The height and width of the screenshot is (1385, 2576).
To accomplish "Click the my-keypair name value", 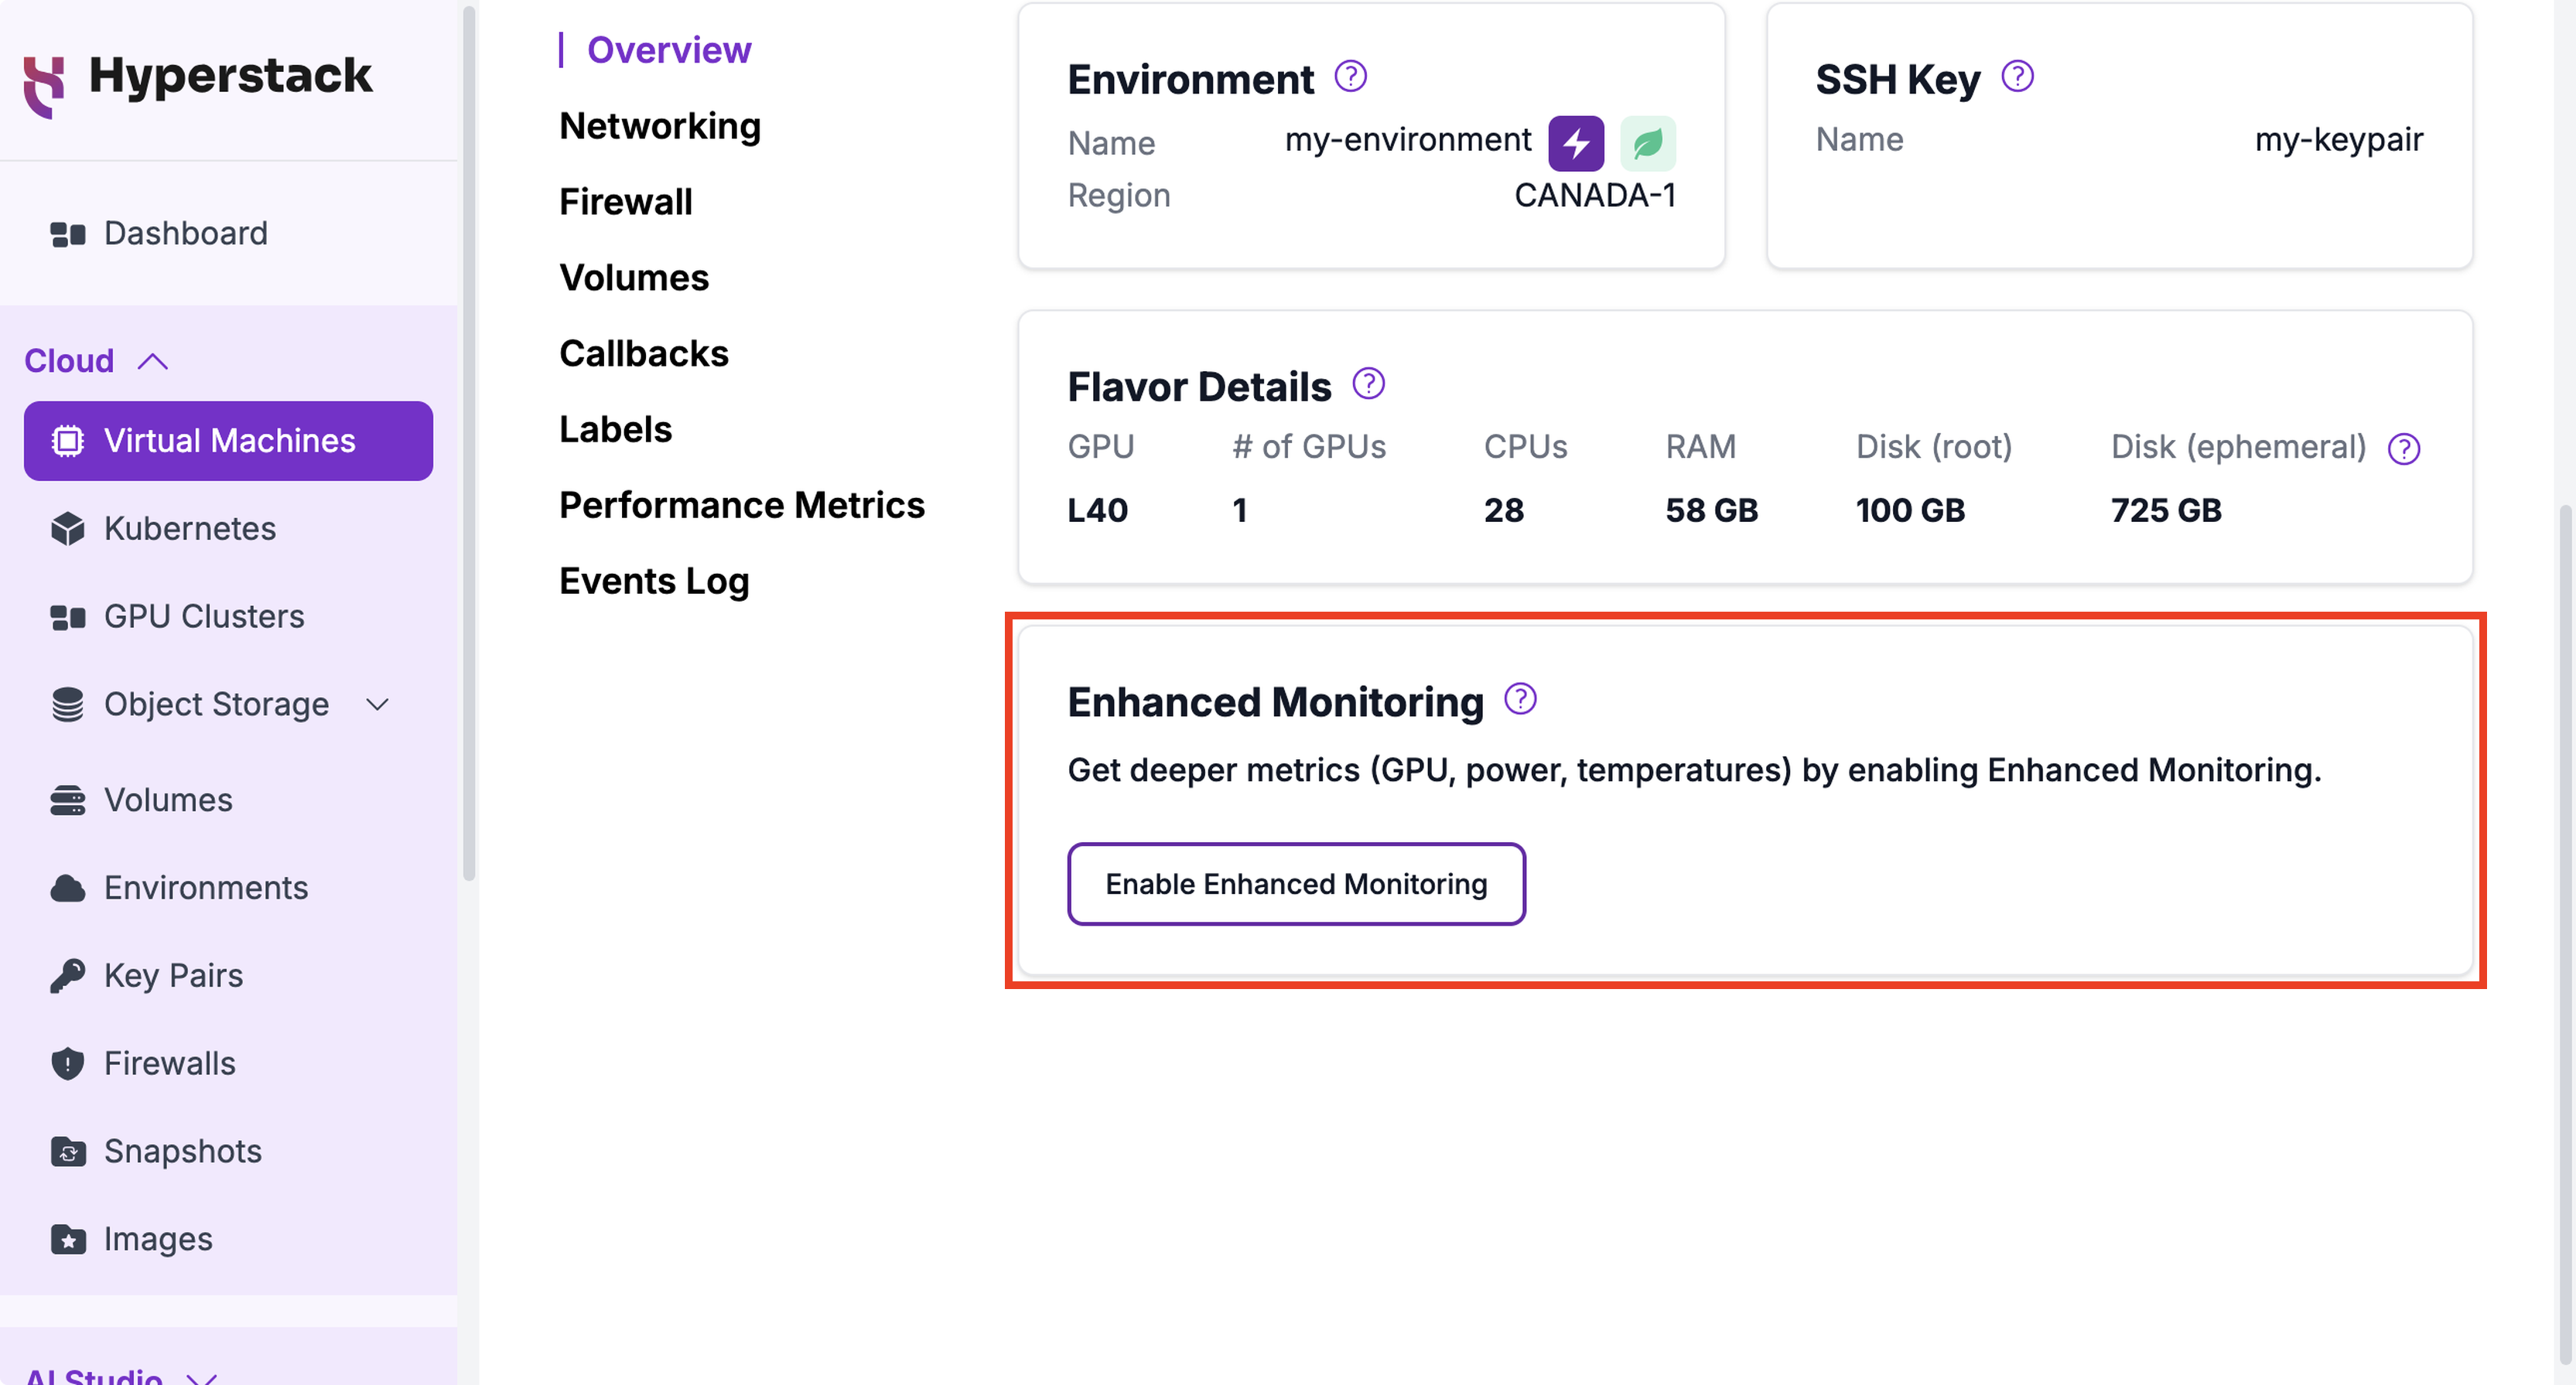I will 2338,140.
